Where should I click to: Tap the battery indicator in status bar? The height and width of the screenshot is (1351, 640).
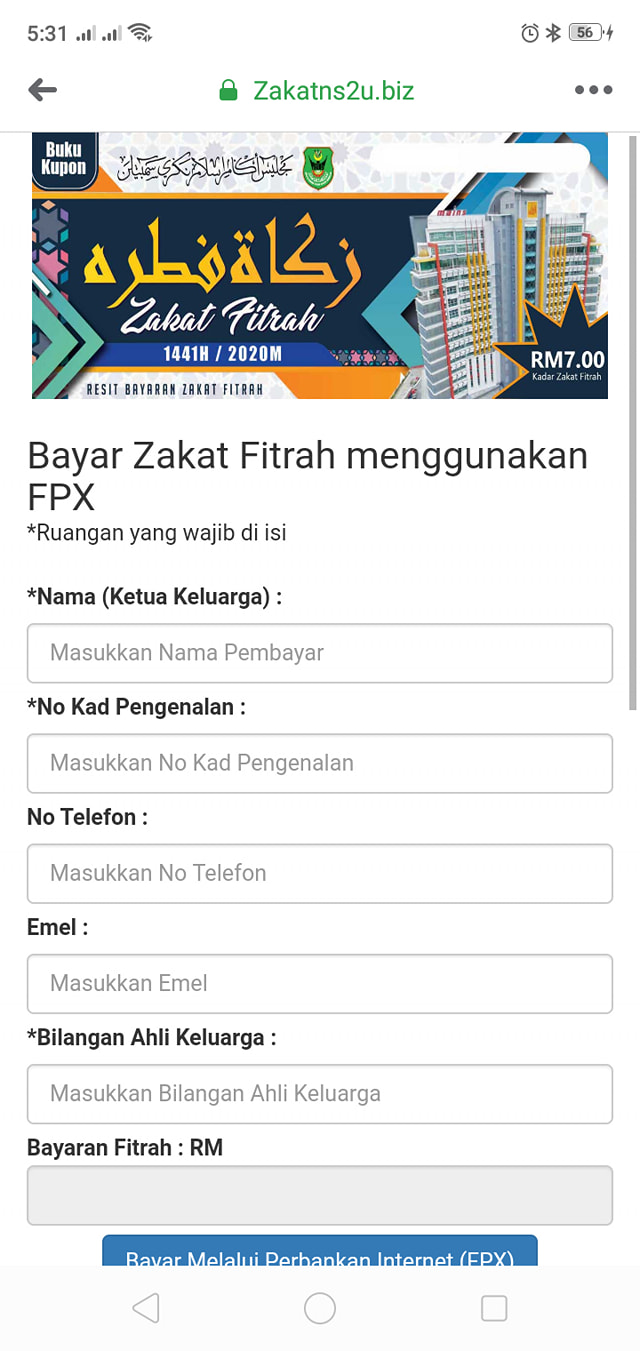[x=591, y=33]
